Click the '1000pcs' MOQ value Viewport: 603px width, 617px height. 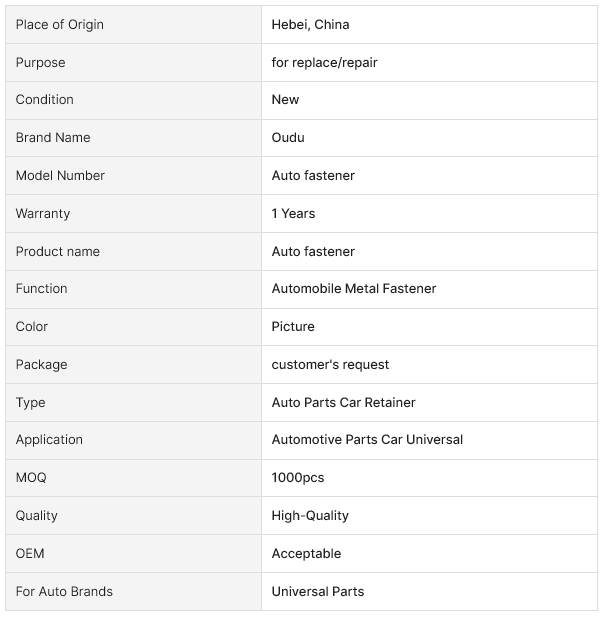[x=298, y=477]
